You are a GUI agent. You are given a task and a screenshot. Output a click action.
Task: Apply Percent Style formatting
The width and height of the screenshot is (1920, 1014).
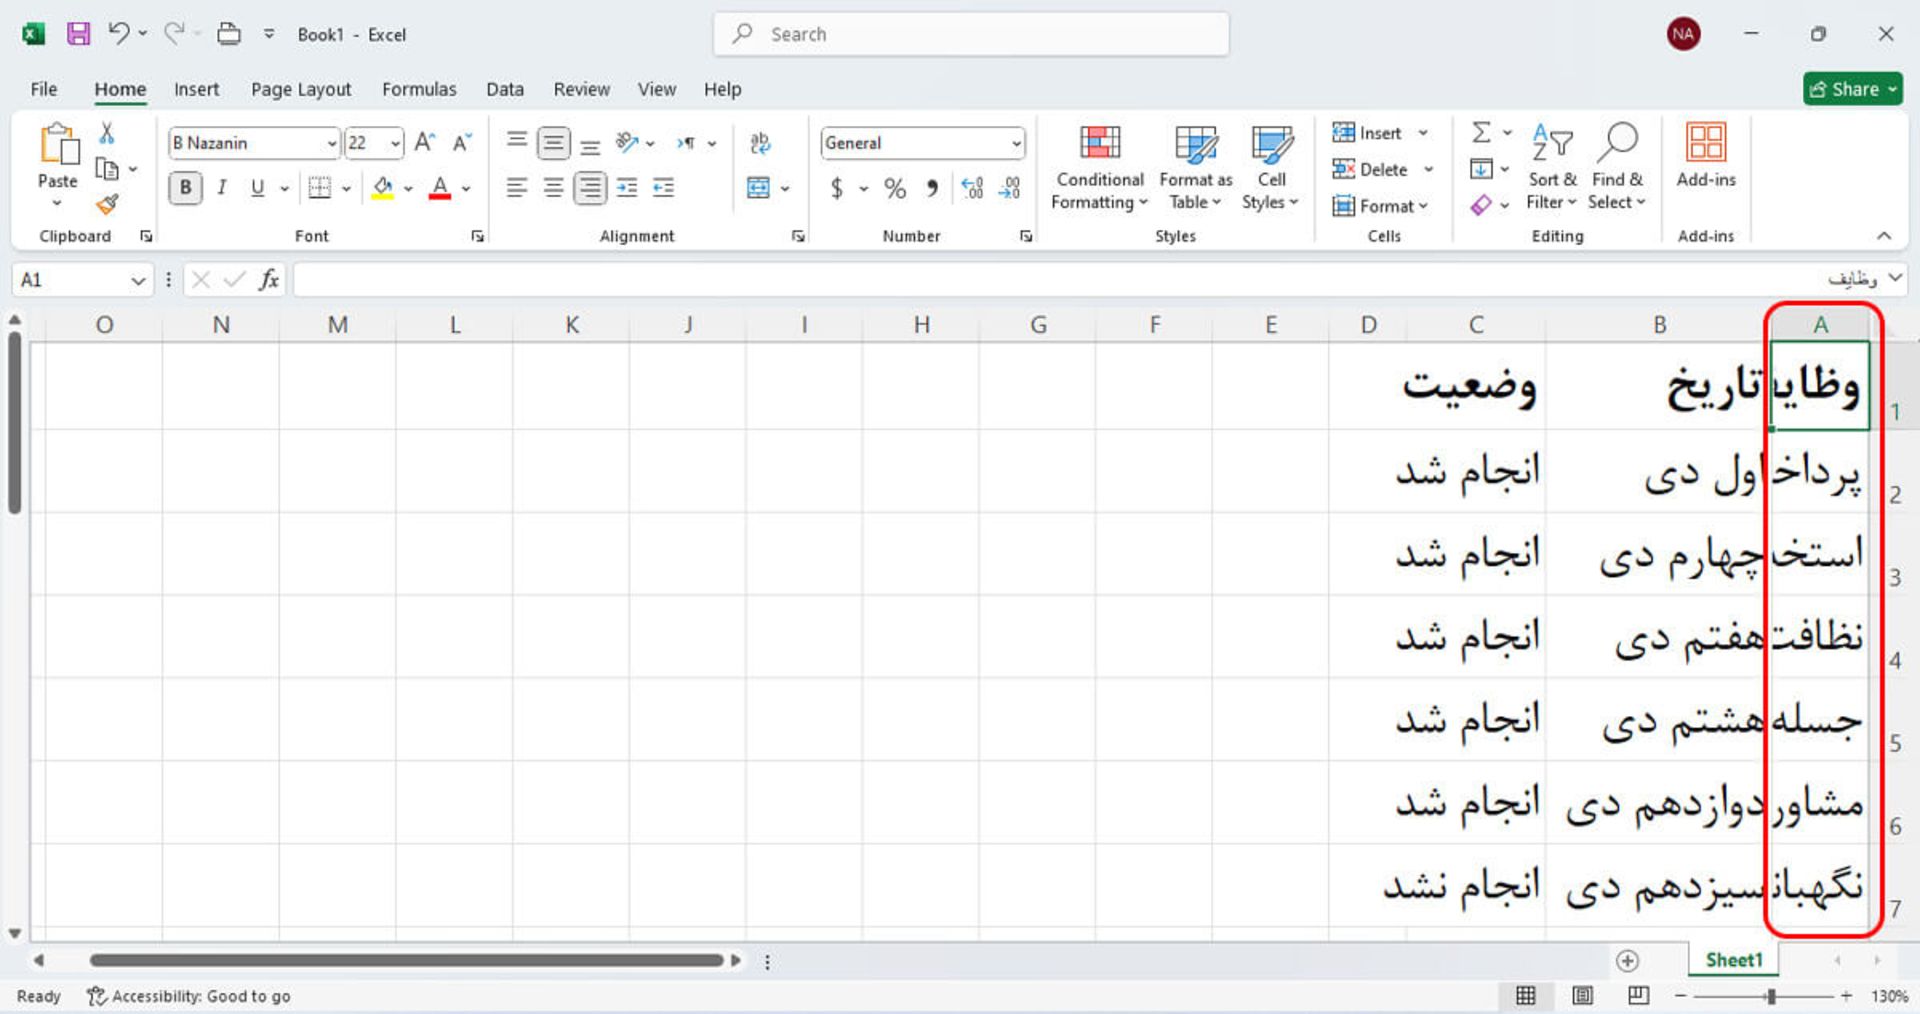tap(895, 187)
